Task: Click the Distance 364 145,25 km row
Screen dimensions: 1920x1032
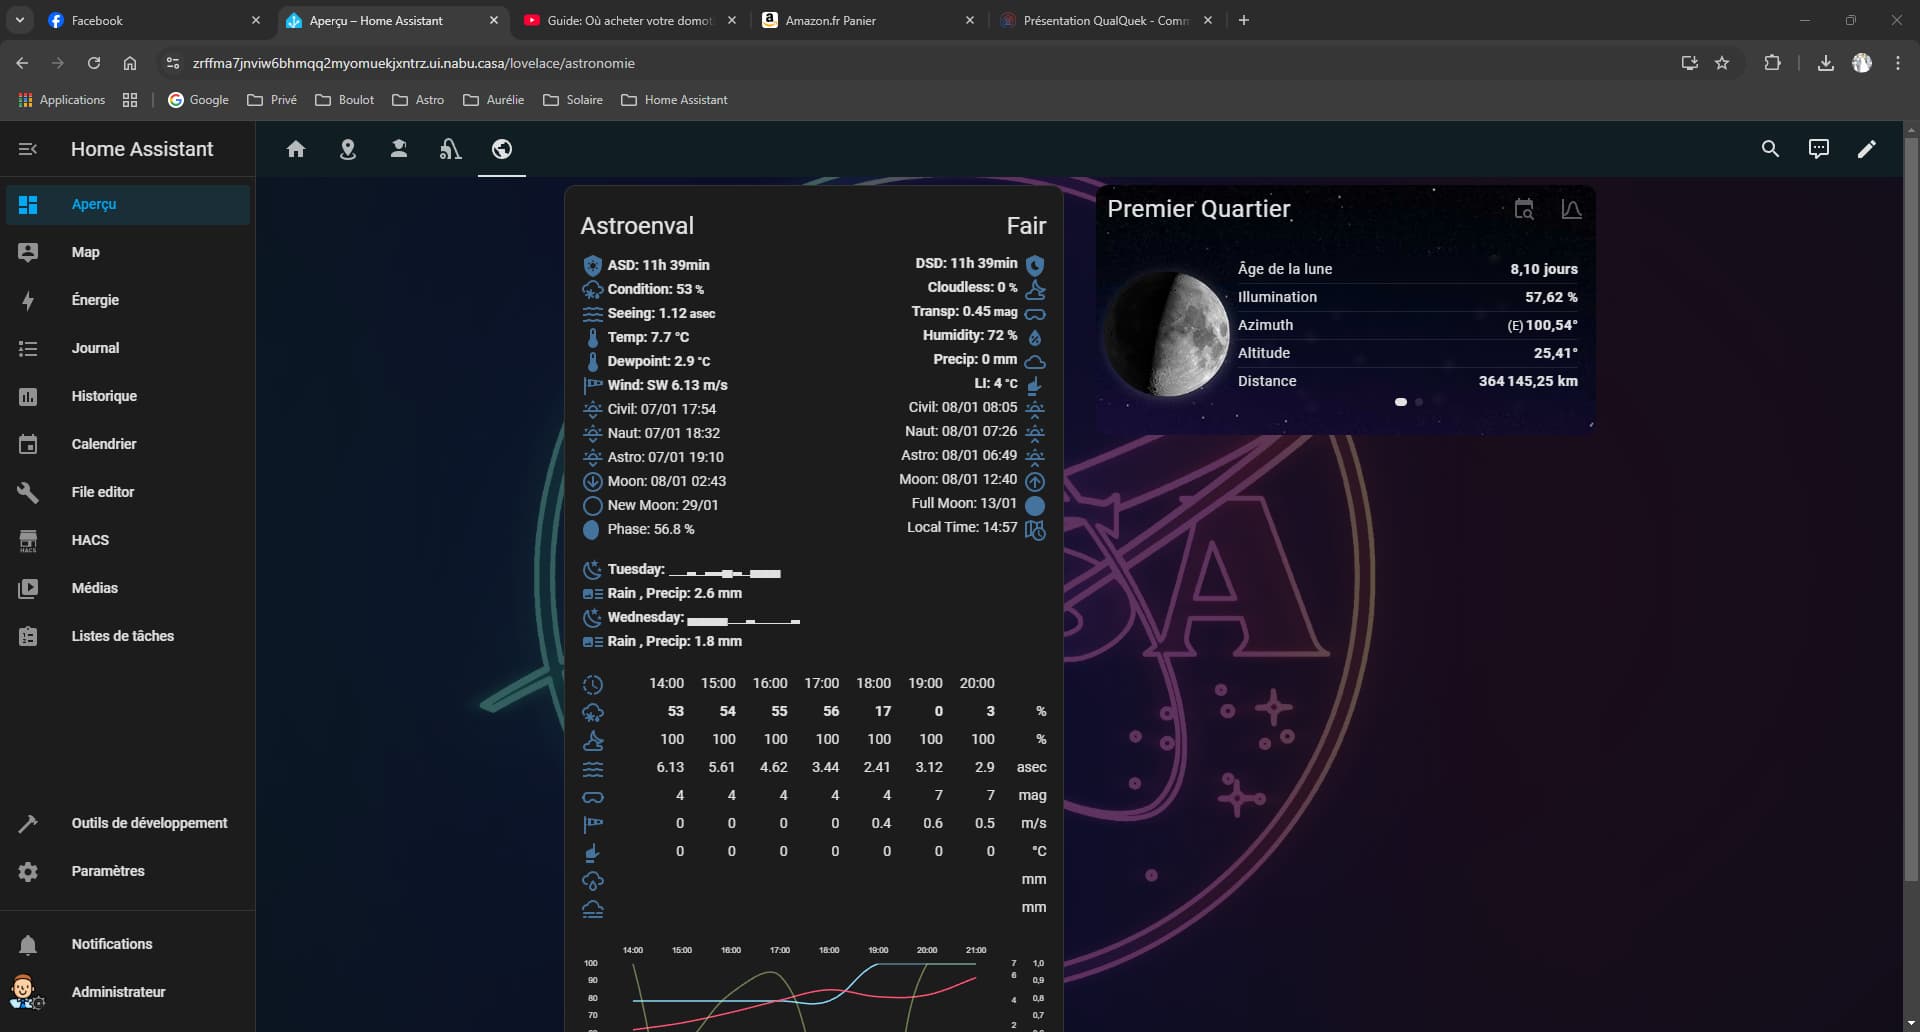Action: pyautogui.click(x=1407, y=381)
